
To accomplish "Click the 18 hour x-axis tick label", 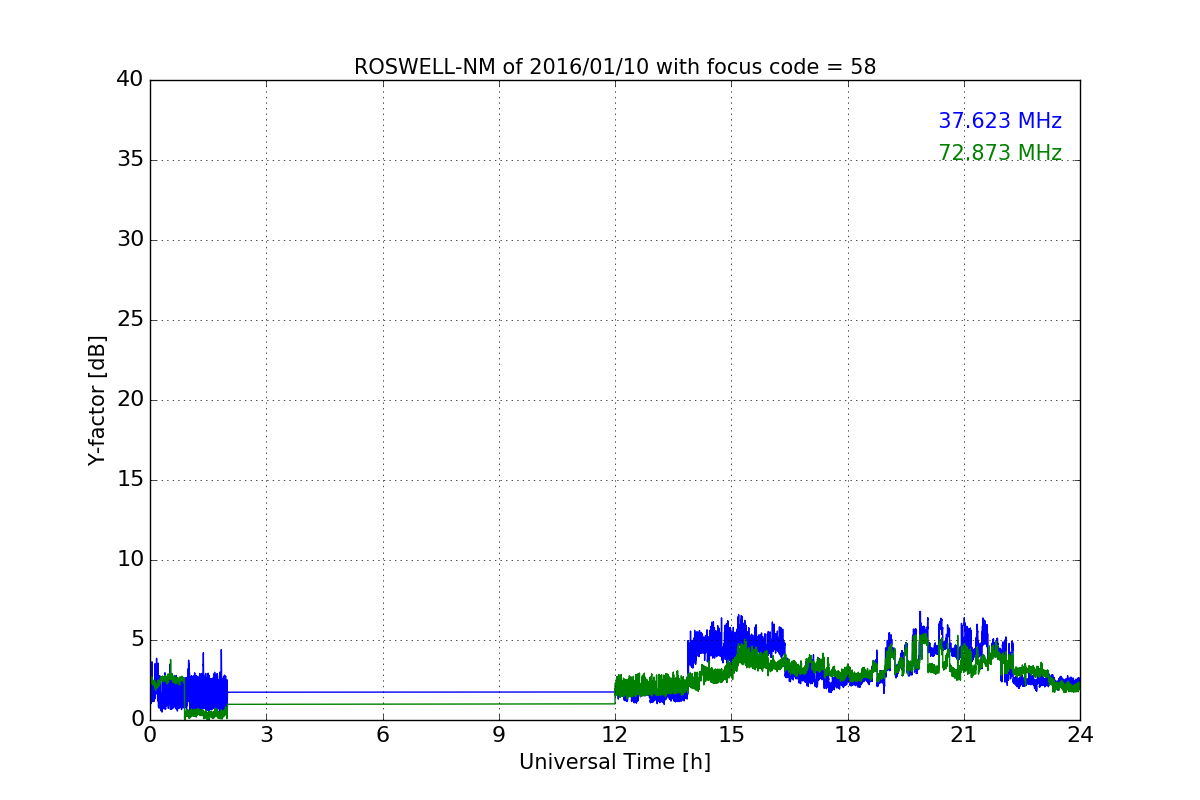I will [x=848, y=735].
